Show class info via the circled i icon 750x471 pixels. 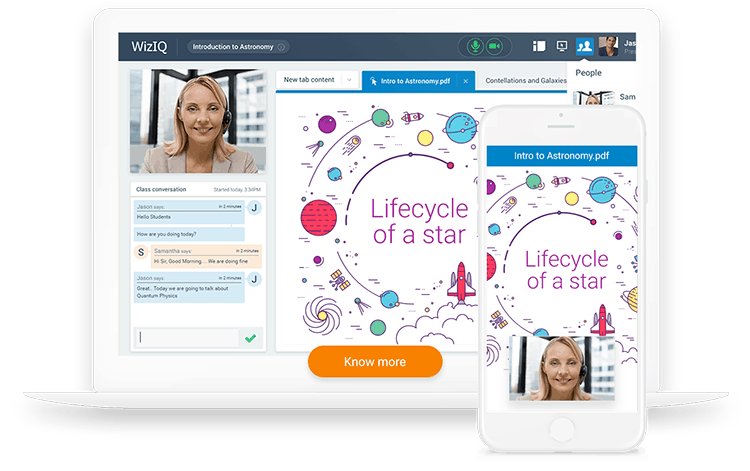click(281, 47)
